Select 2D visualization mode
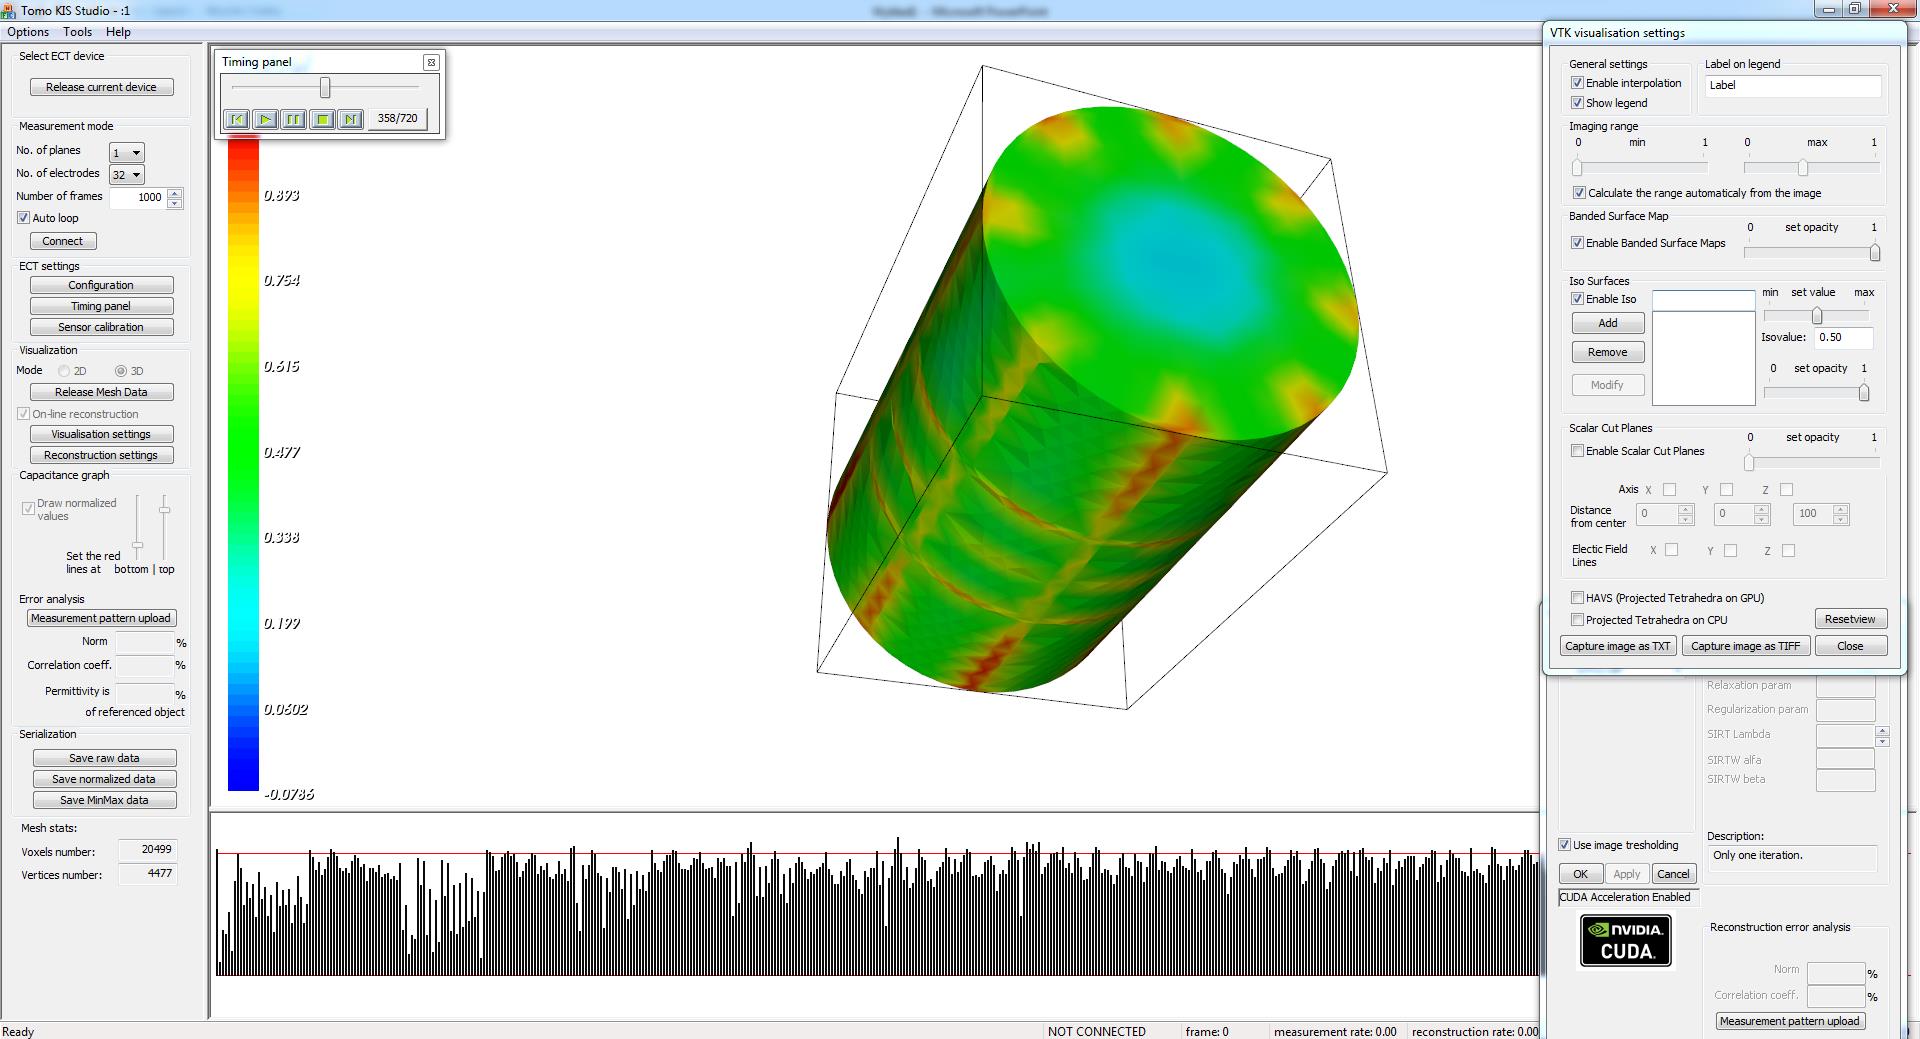1920x1039 pixels. pyautogui.click(x=64, y=371)
